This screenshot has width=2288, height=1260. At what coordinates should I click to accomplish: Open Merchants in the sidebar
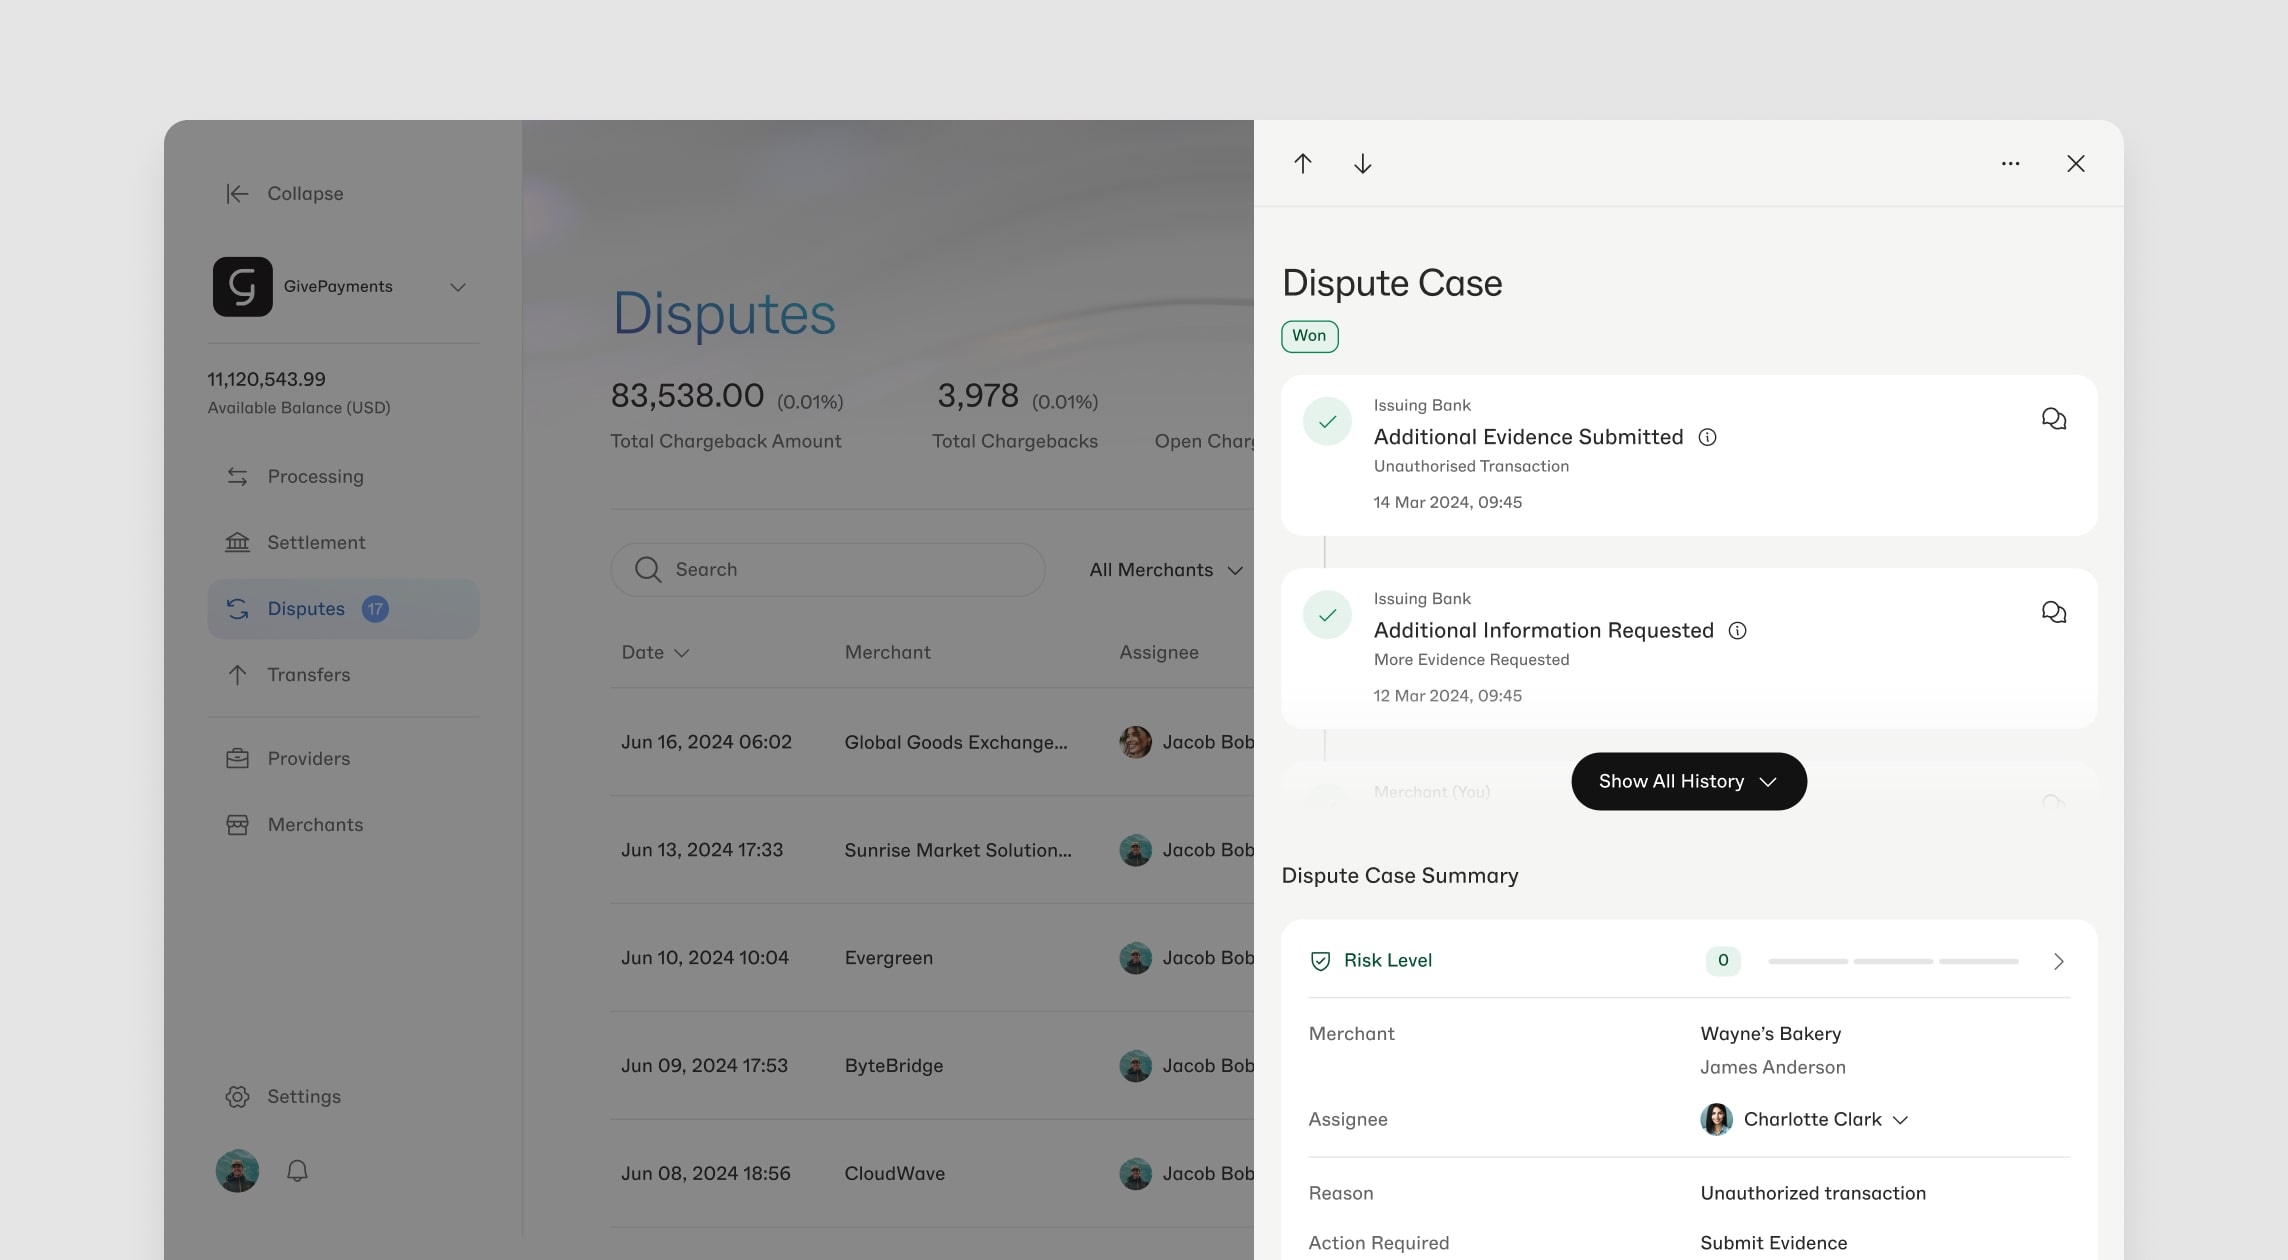[x=343, y=825]
